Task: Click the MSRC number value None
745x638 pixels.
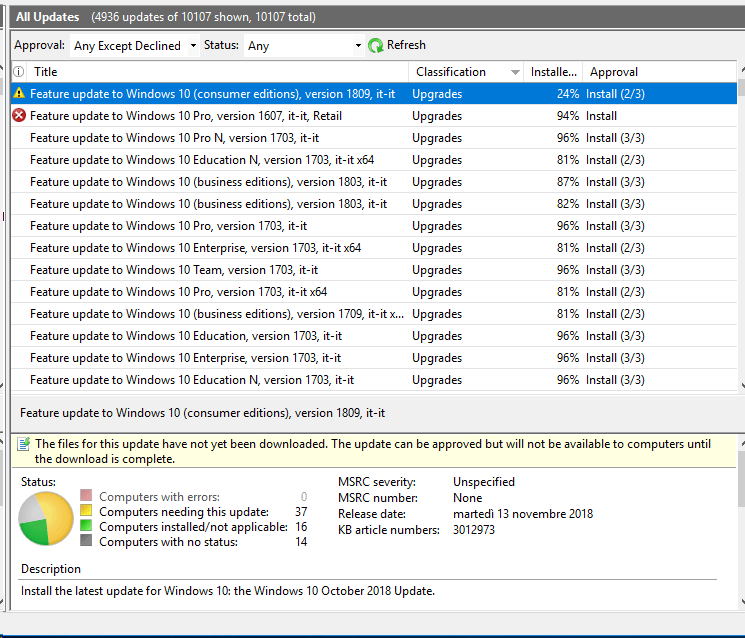Action: tap(468, 498)
